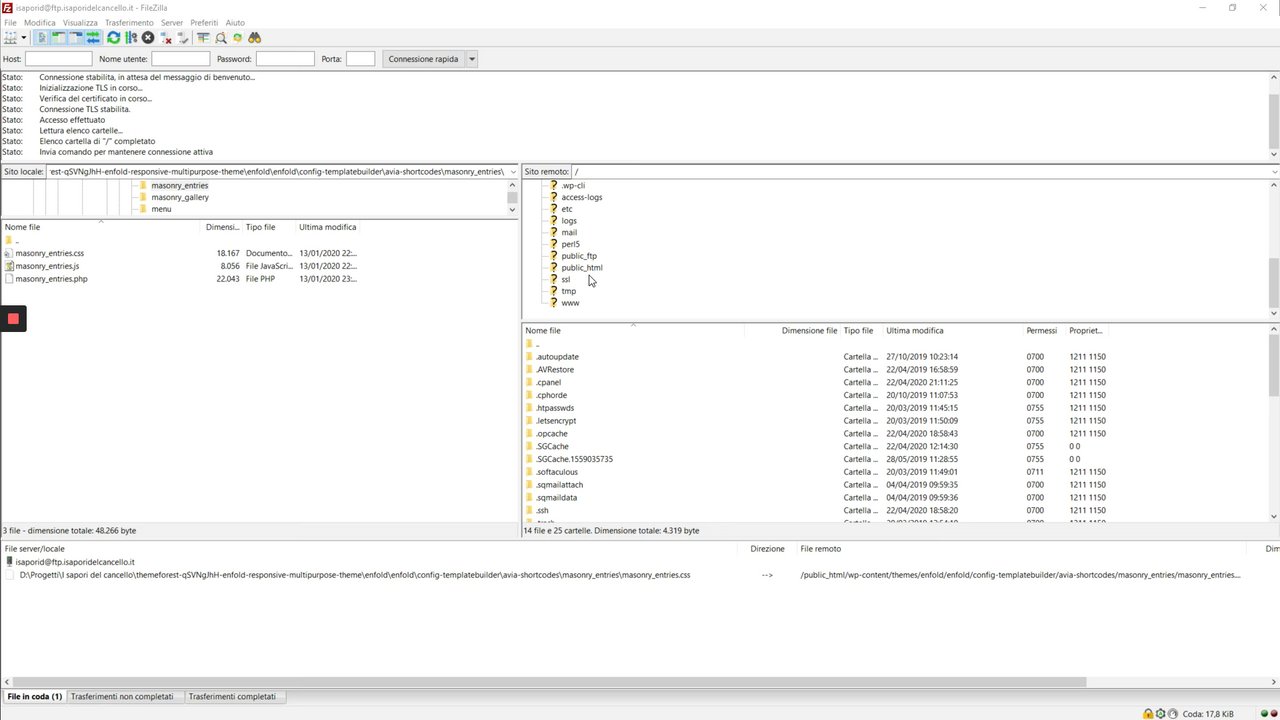
Task: Open the speed limit indicator in status bar
Action: tap(1173, 713)
